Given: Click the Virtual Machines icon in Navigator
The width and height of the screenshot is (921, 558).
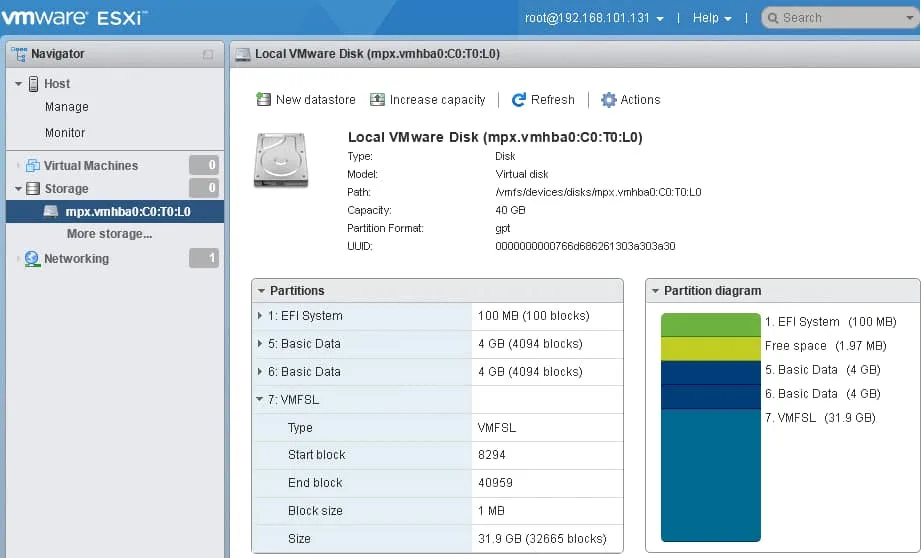Looking at the screenshot, I should click(x=33, y=166).
